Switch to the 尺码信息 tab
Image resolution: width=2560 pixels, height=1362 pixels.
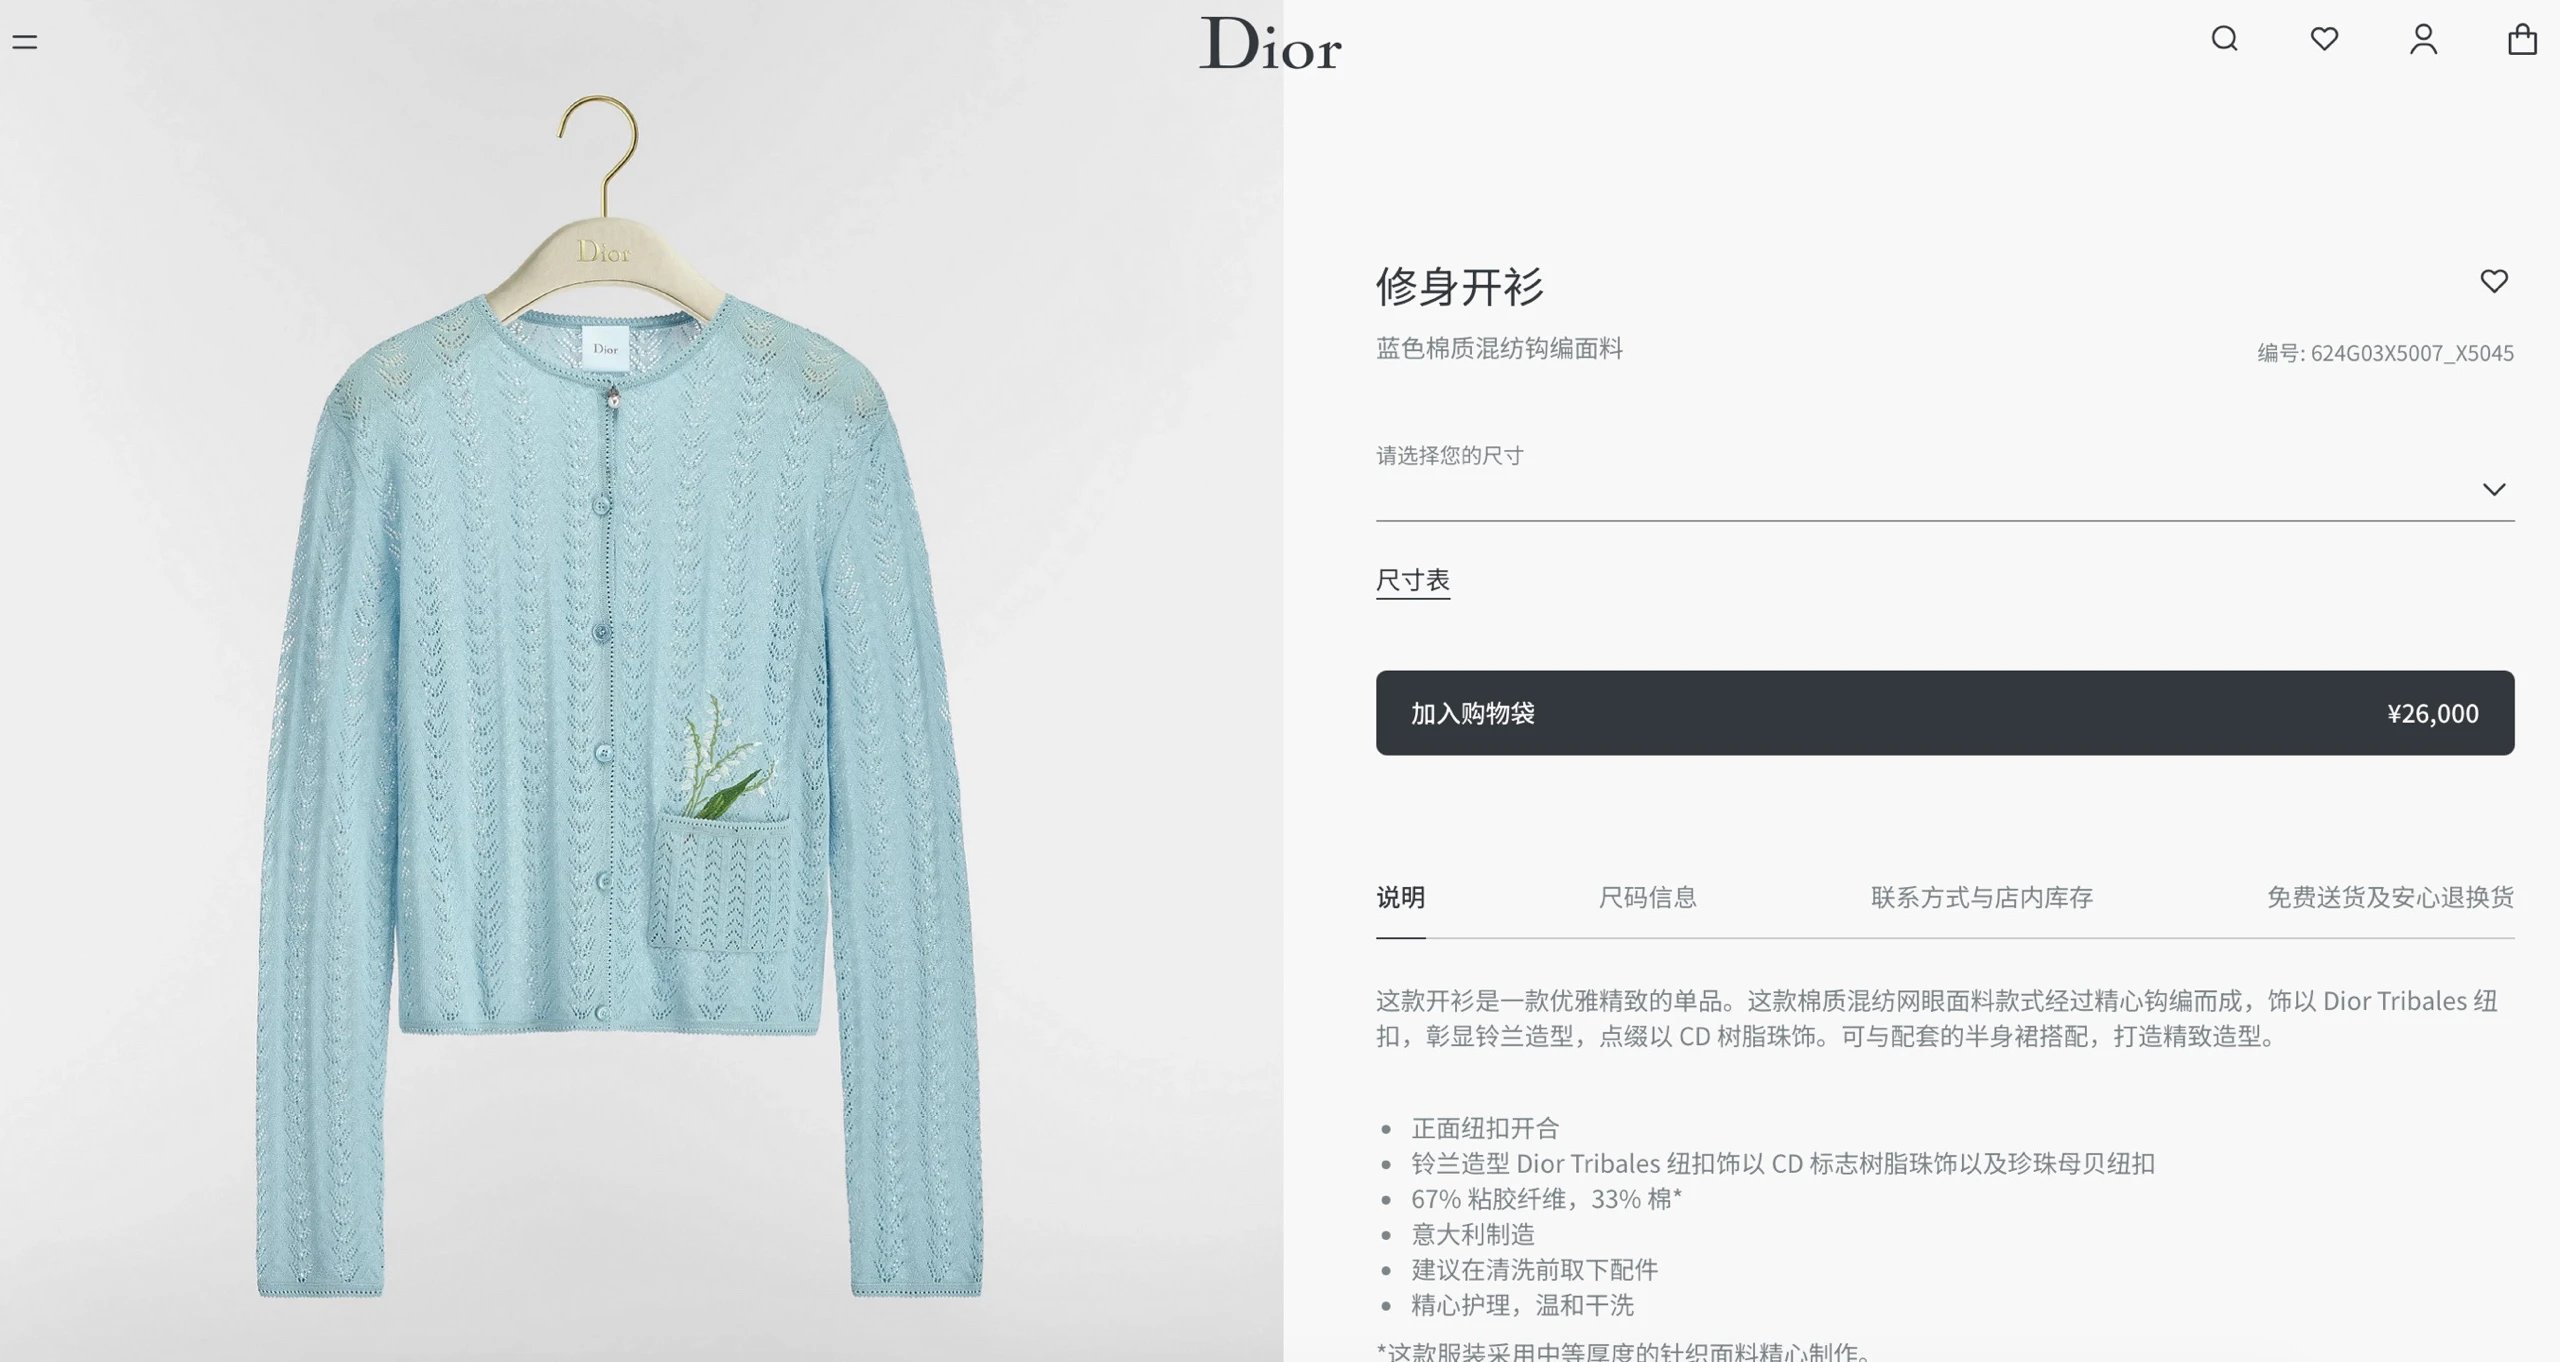click(1648, 897)
